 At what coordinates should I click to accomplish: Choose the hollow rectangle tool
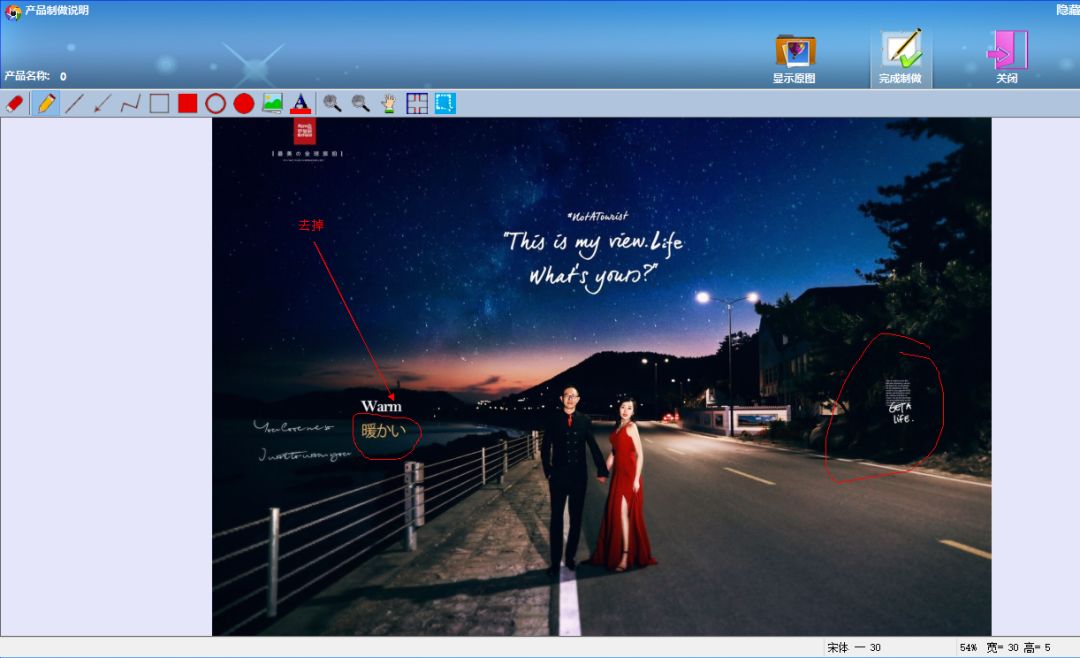tap(159, 103)
